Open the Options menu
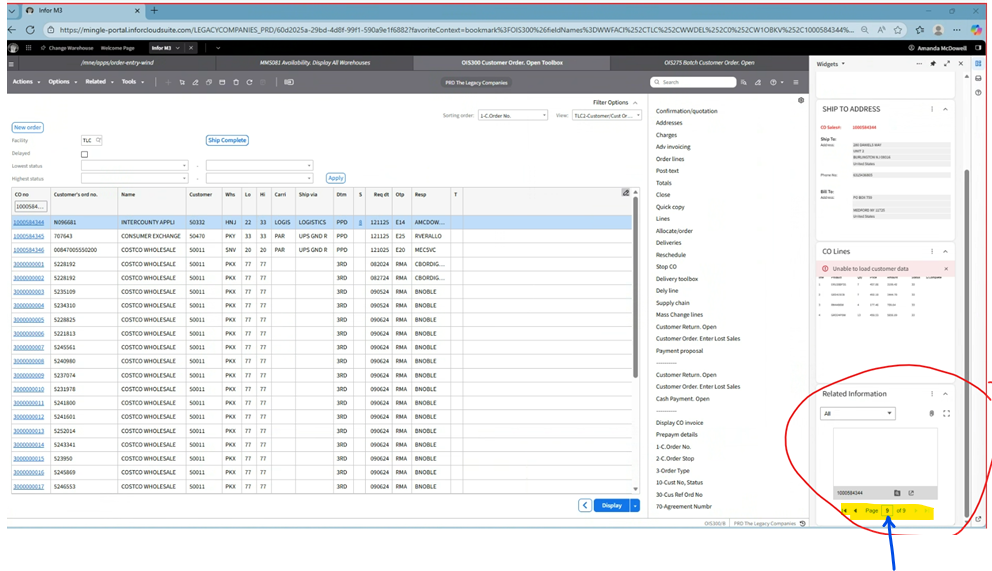992x571 pixels. click(x=63, y=82)
